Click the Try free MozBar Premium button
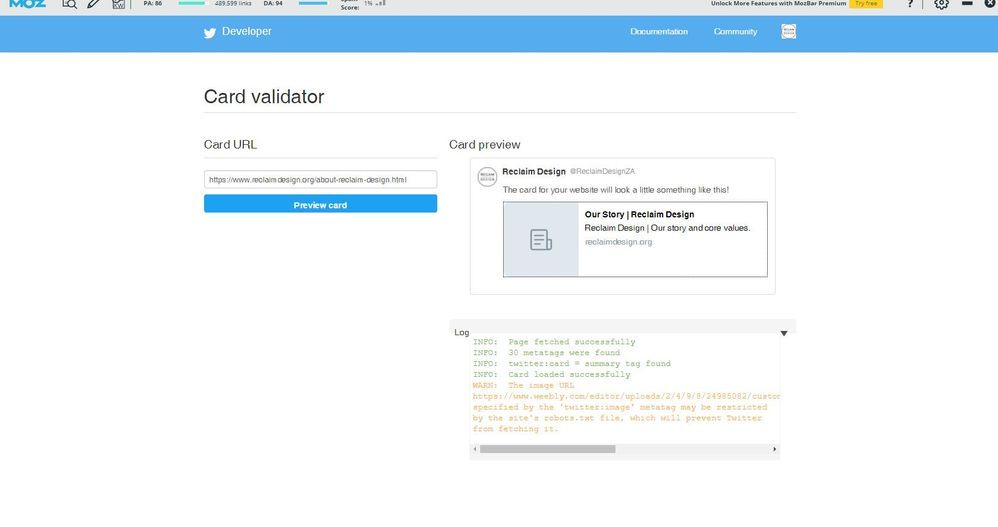Viewport: 998px width, 527px height. (865, 4)
